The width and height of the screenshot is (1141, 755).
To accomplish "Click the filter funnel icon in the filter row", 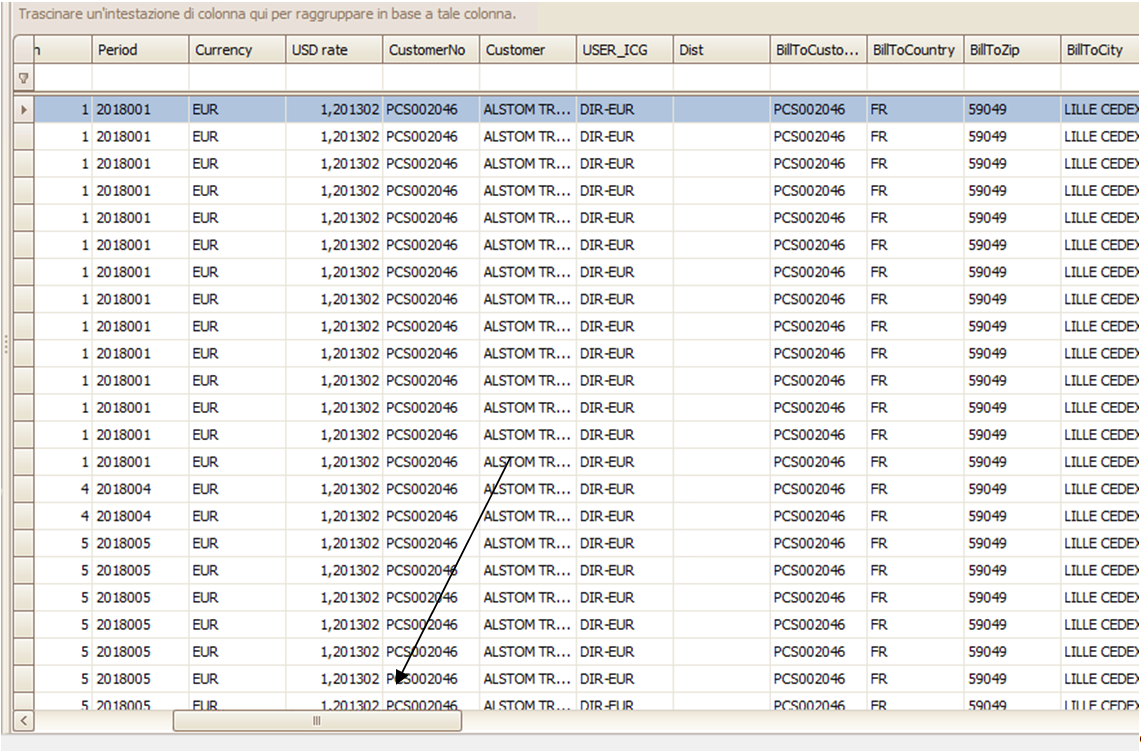I will tap(23, 77).
